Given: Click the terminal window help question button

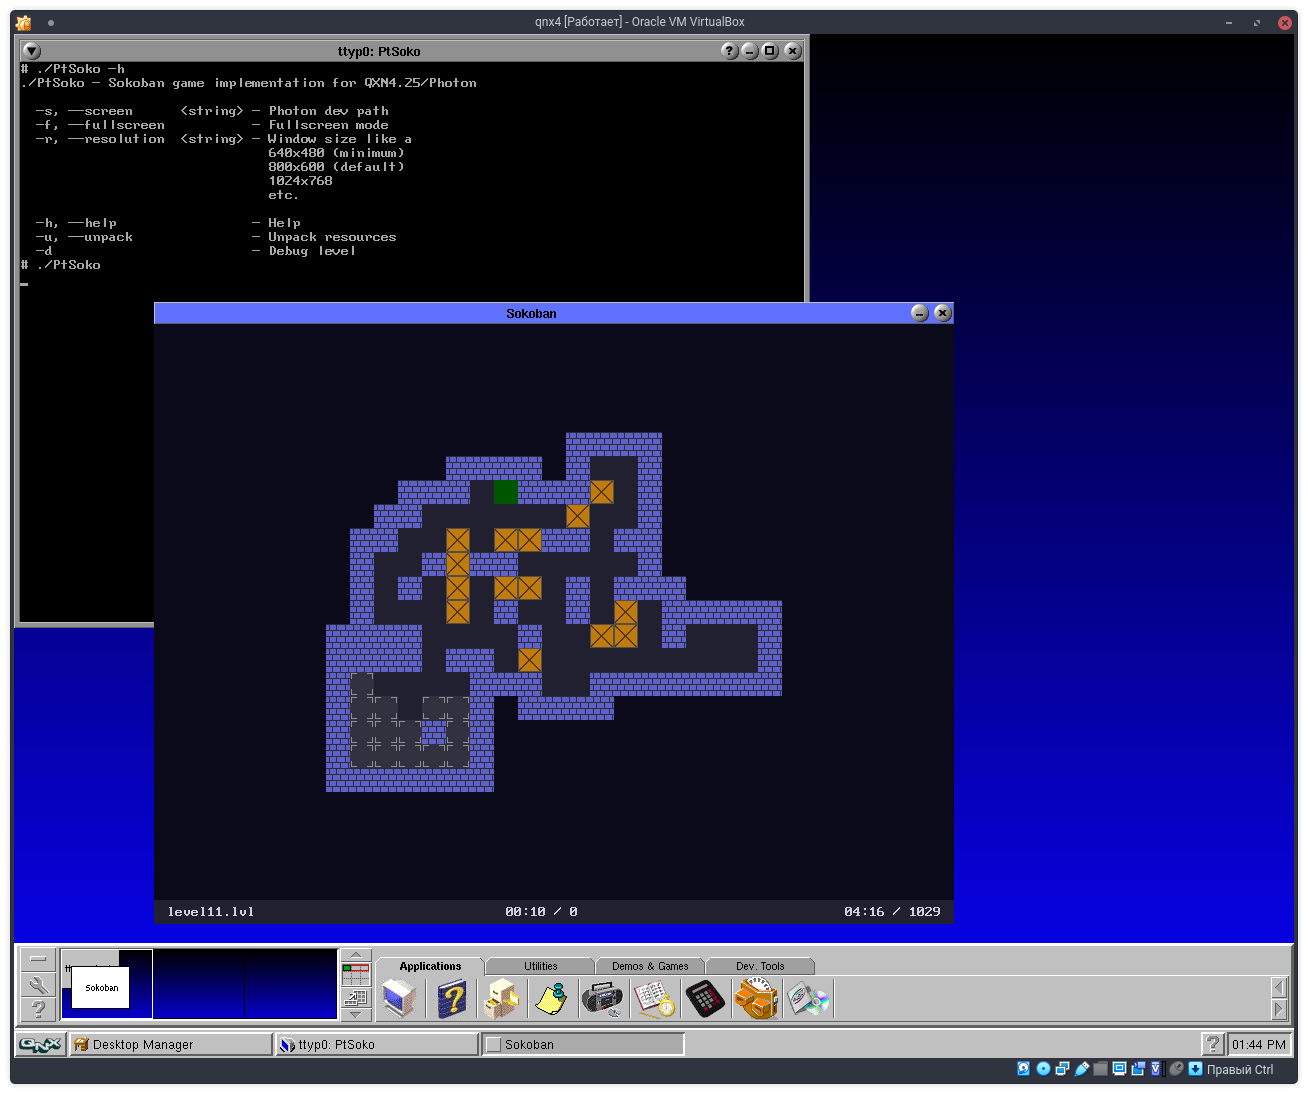Looking at the screenshot, I should (730, 51).
